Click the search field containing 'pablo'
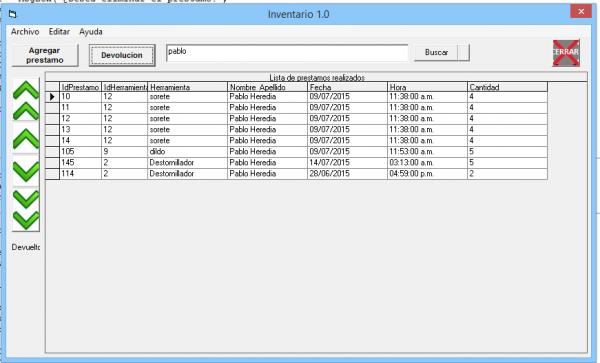Screen dimensions: 600x363 tap(287, 53)
